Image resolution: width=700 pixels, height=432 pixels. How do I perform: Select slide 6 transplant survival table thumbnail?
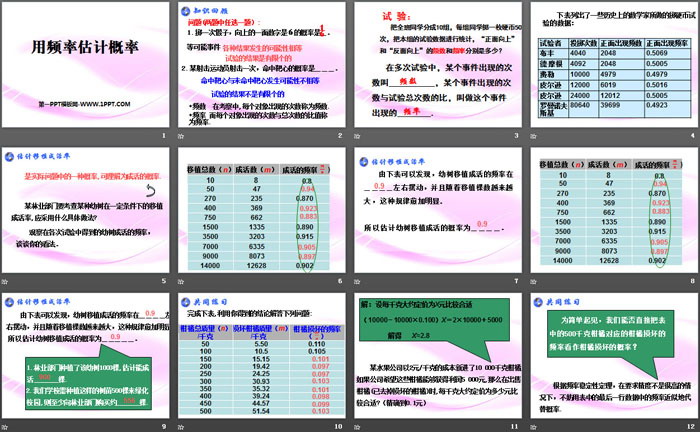pyautogui.click(x=260, y=211)
